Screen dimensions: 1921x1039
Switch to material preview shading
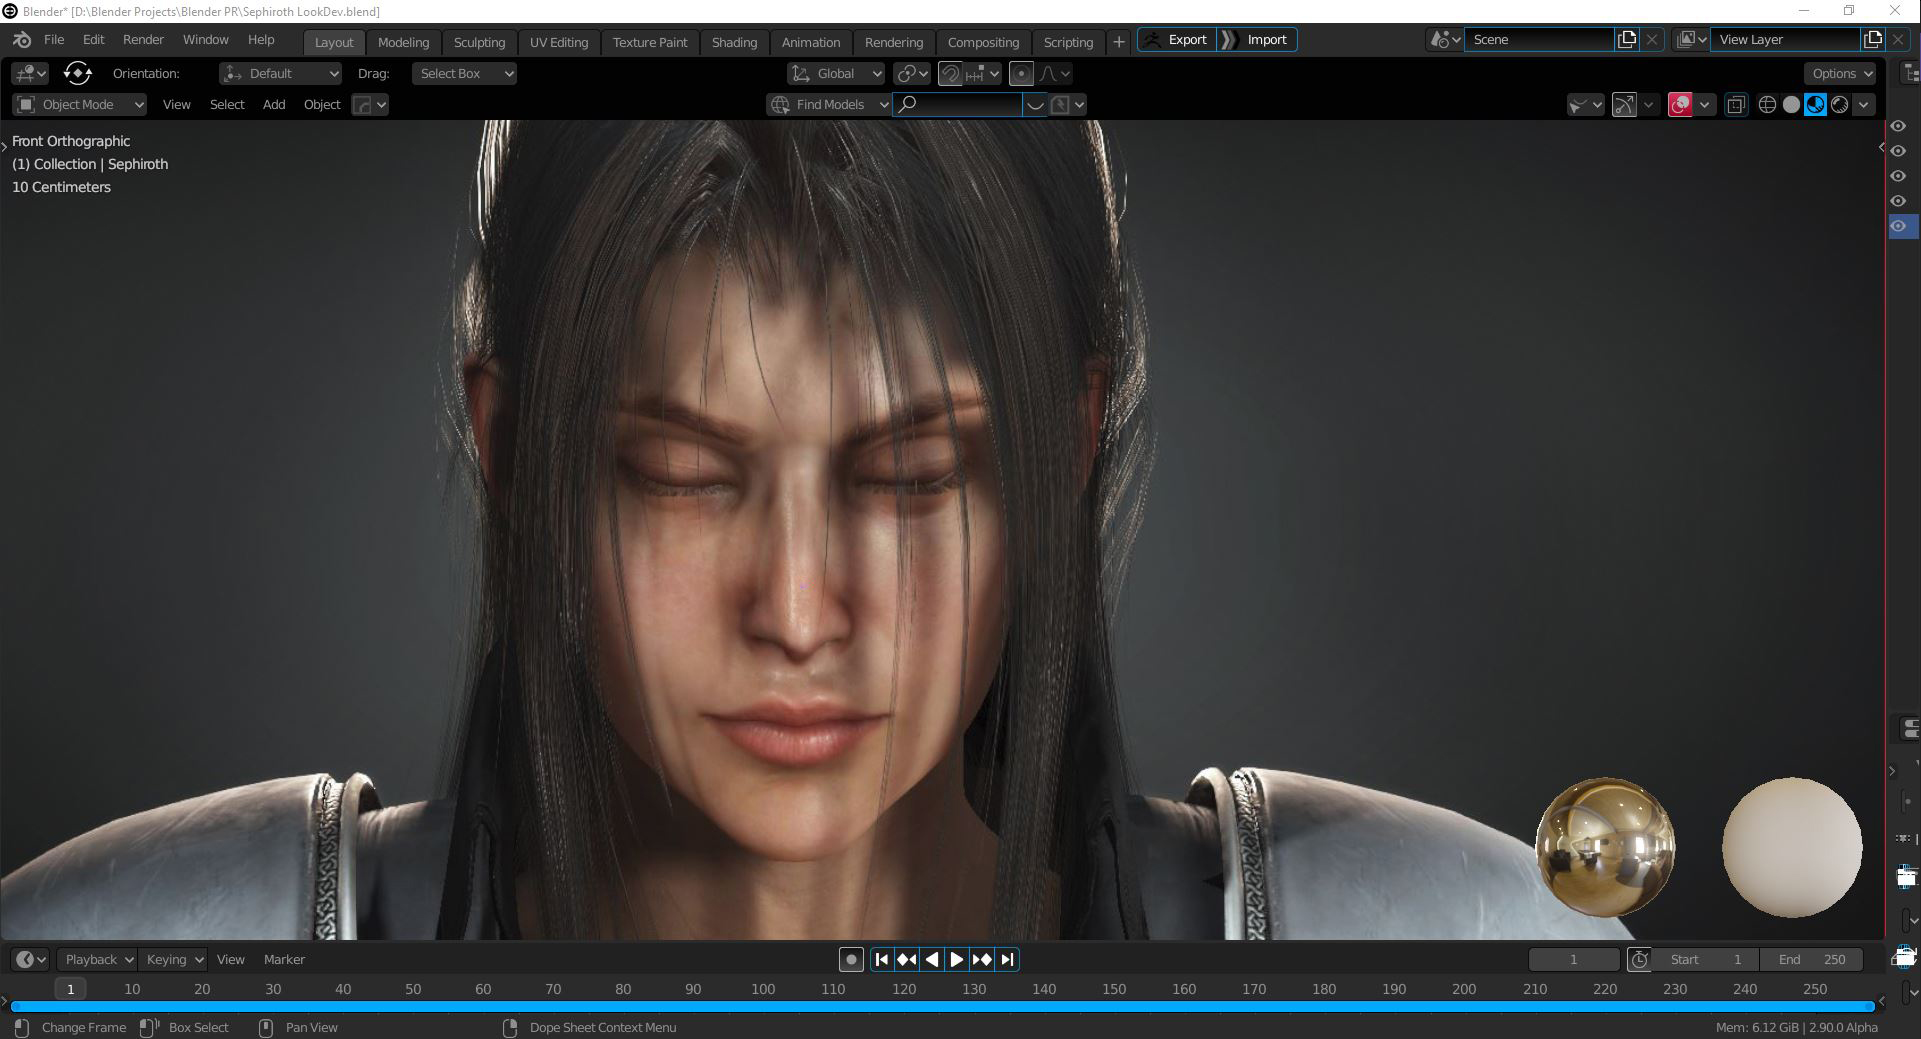click(1815, 104)
